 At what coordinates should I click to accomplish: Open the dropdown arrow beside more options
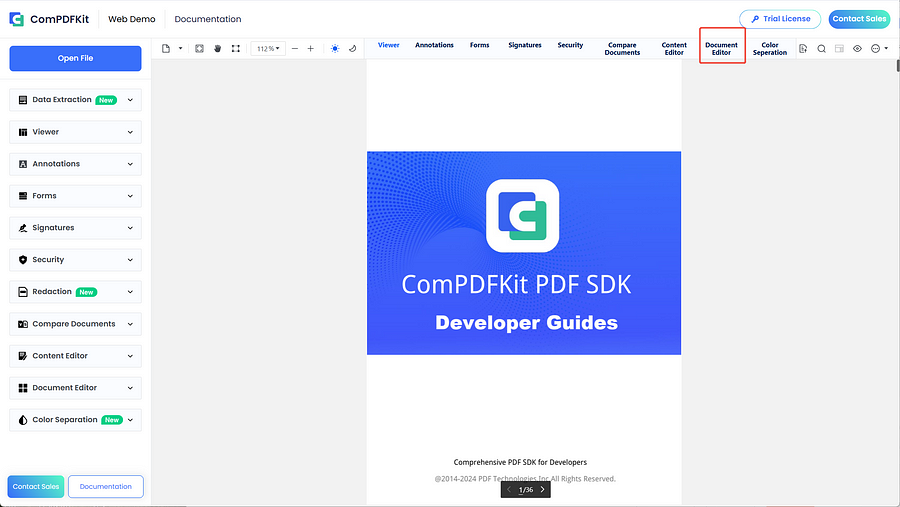pyautogui.click(x=886, y=49)
